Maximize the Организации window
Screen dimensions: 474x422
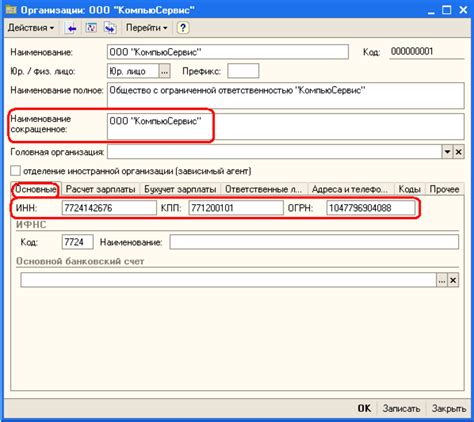point(447,10)
